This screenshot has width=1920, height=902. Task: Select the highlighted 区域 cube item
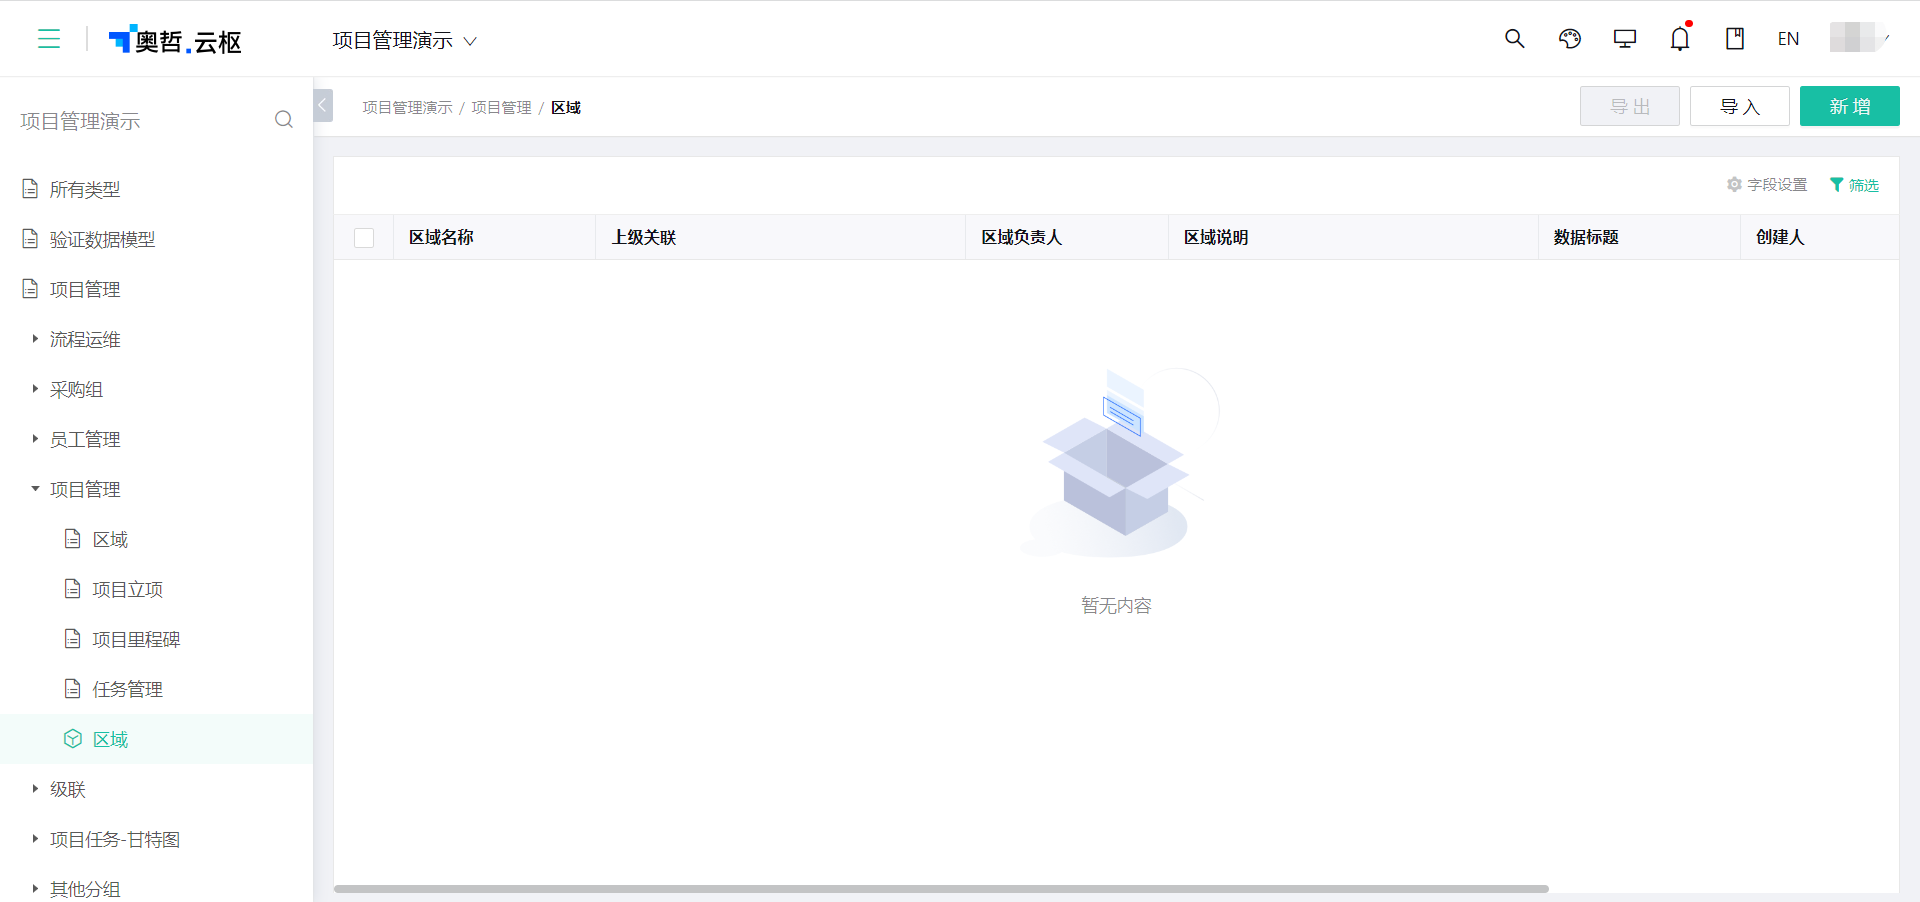[x=156, y=739]
